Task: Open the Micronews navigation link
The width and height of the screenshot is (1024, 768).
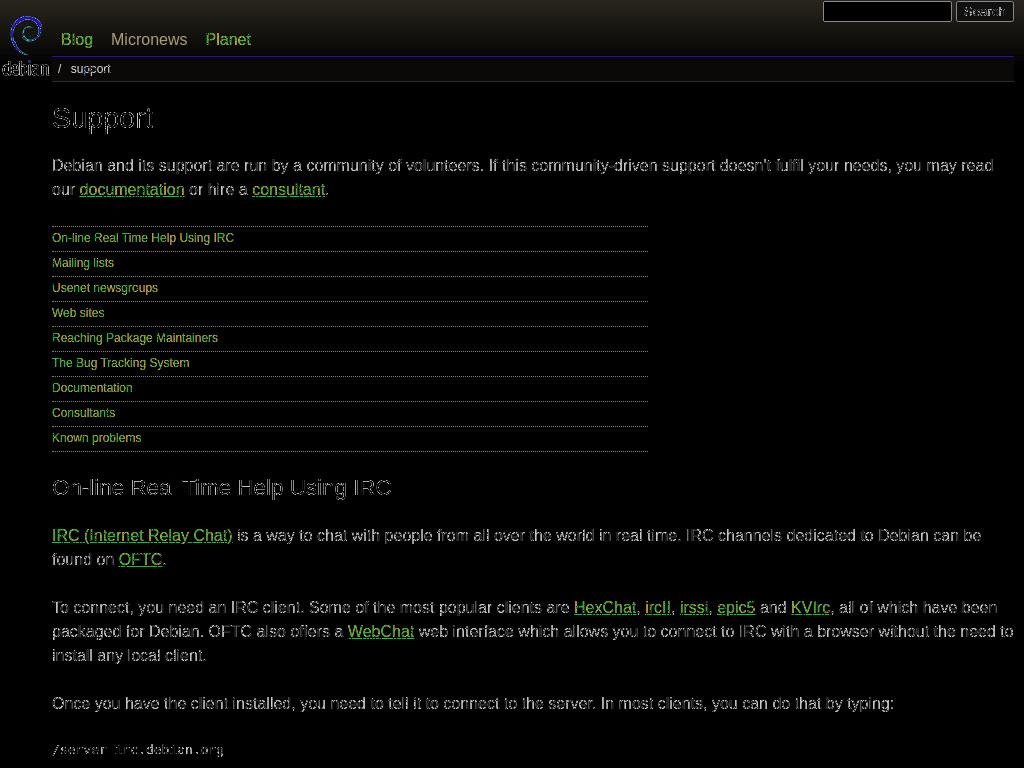Action: coord(149,39)
